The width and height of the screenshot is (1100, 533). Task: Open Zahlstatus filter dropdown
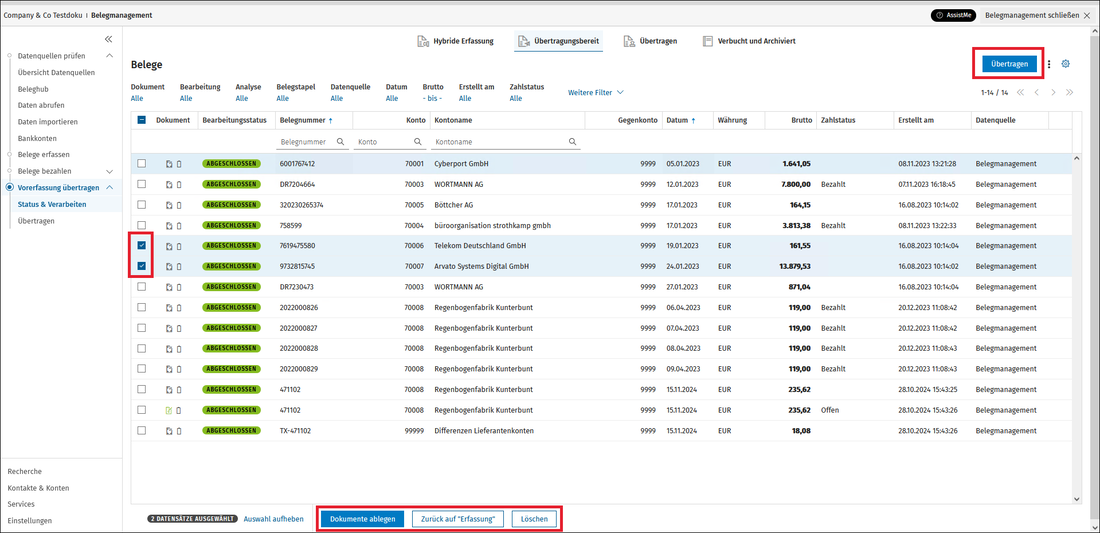pyautogui.click(x=516, y=99)
